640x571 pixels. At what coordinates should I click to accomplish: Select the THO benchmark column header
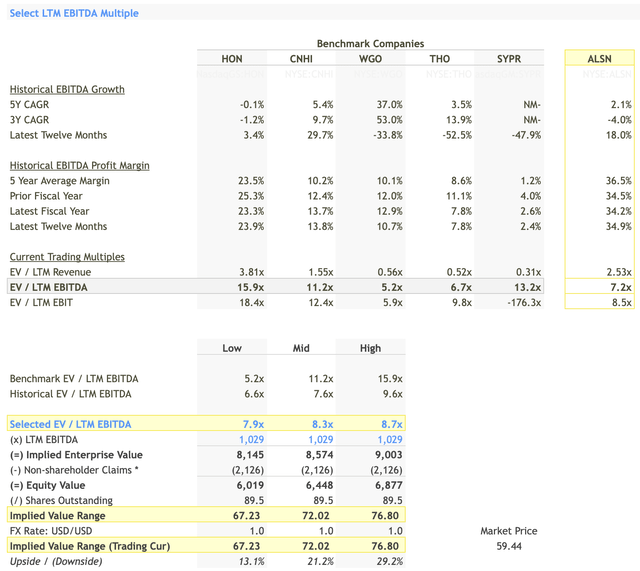click(440, 59)
